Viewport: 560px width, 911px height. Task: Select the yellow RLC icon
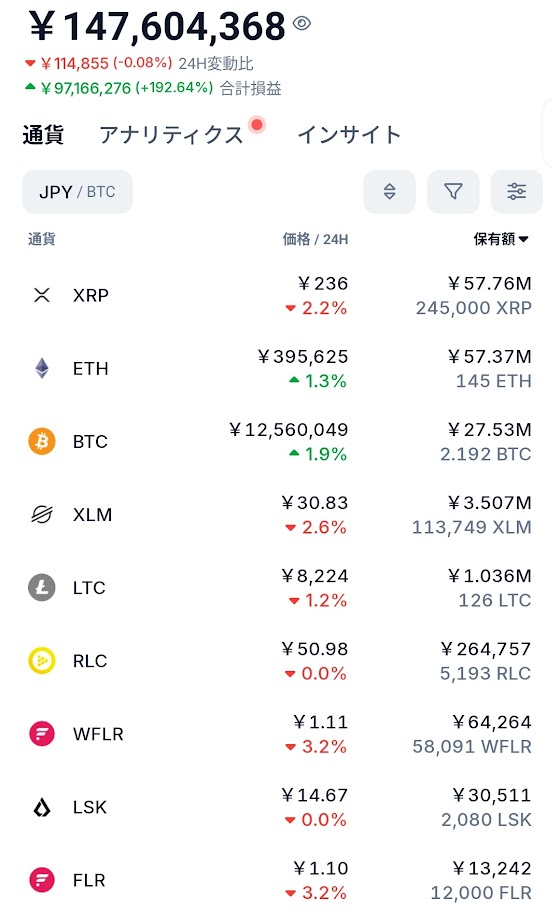click(42, 661)
